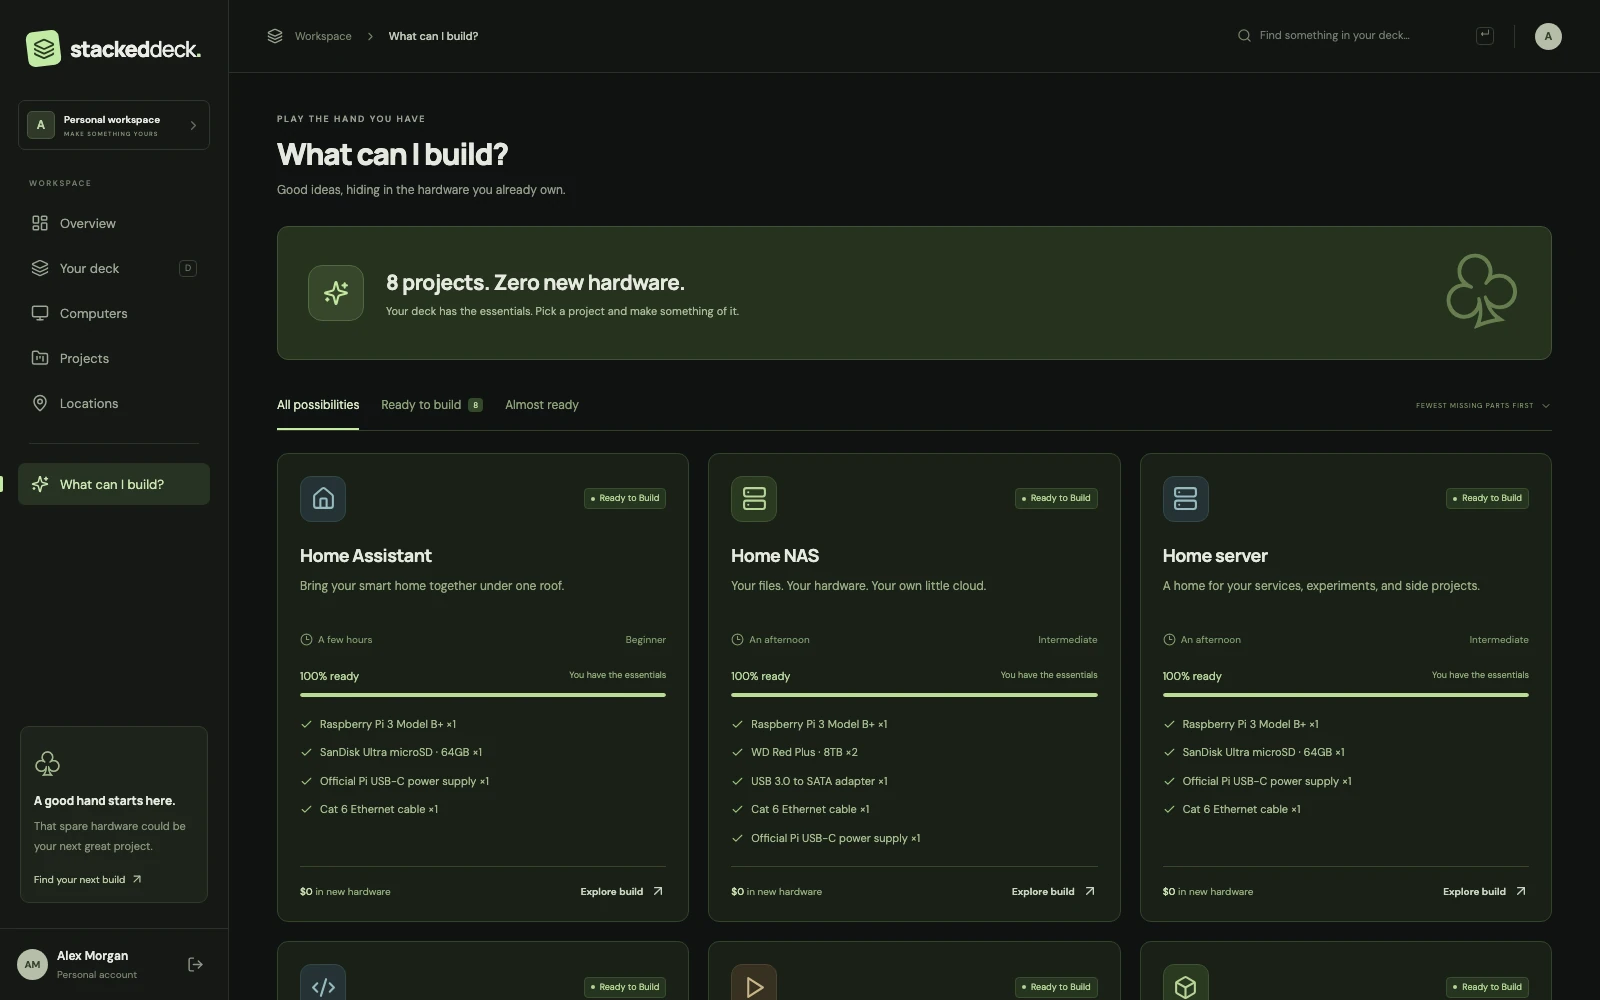Open the Fewest missing parts first sort dropdown

pyautogui.click(x=1483, y=406)
